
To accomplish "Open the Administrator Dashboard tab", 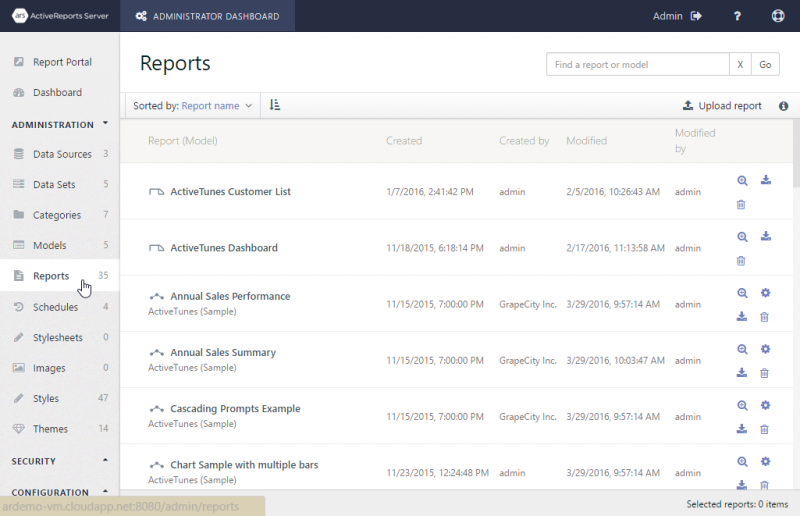I will click(207, 16).
